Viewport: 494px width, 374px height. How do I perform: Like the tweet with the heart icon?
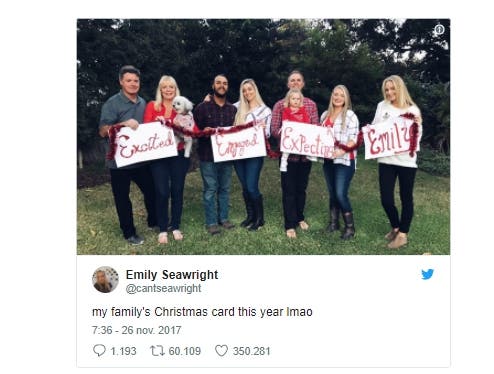221,351
